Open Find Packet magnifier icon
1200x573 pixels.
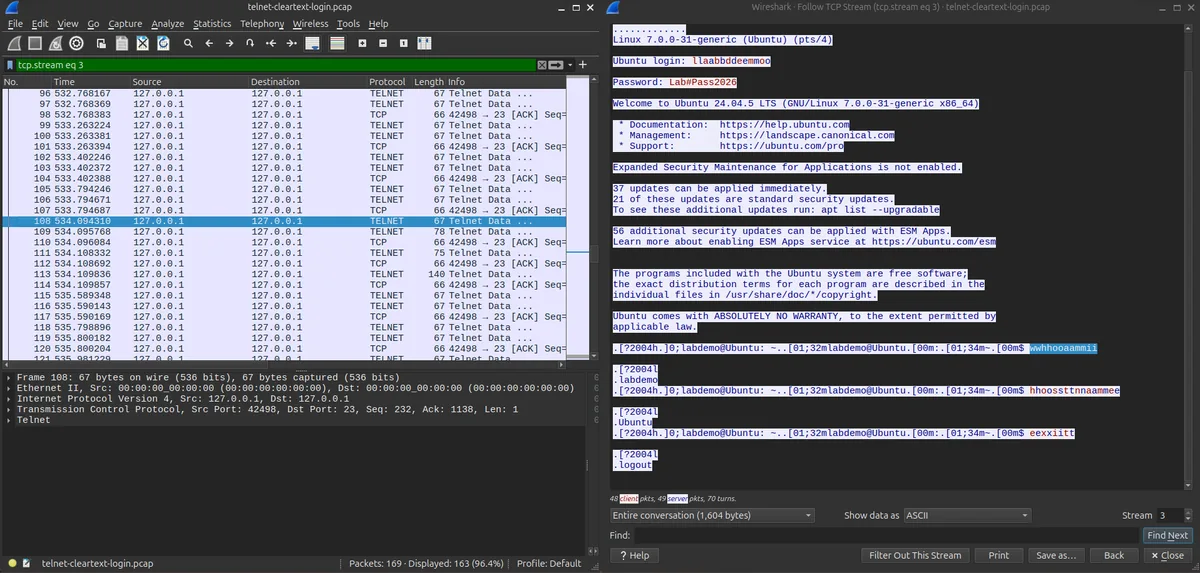[x=188, y=43]
